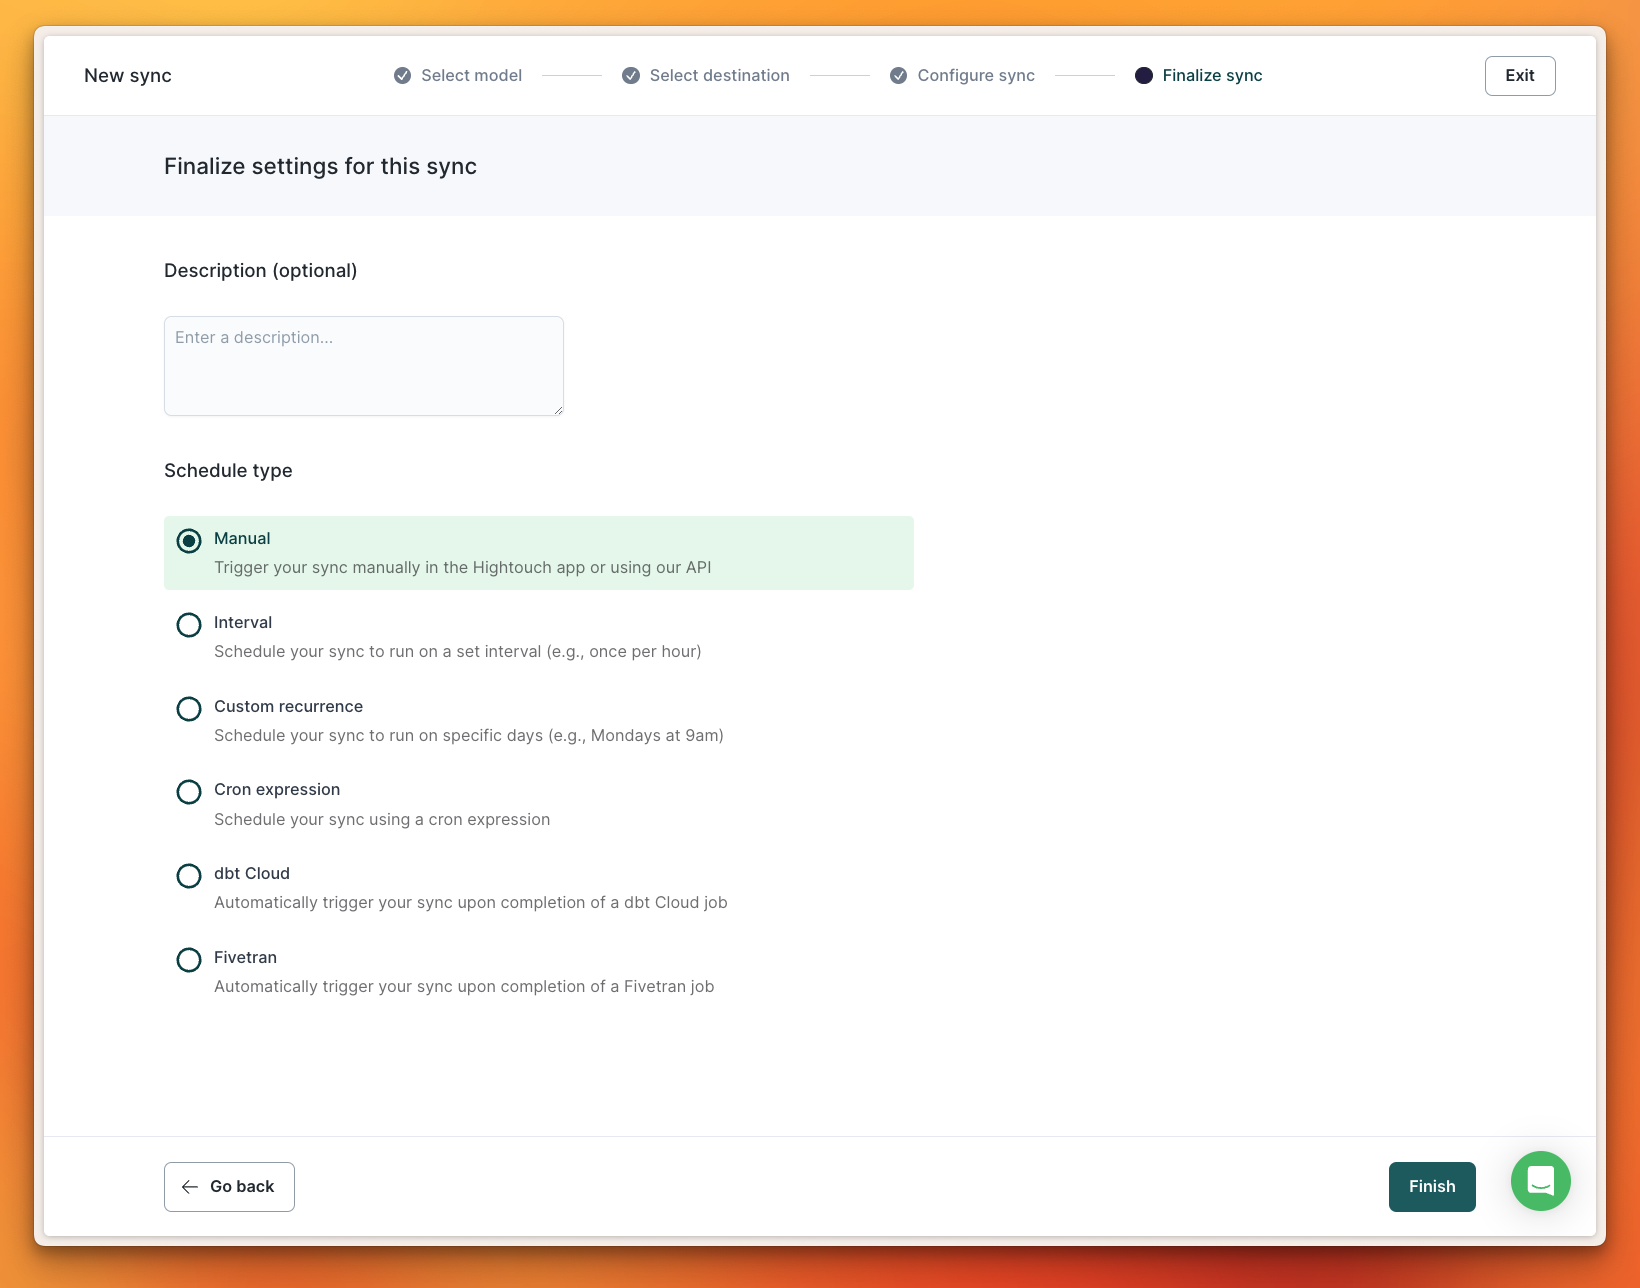Enable the dbt Cloud schedule trigger

(x=189, y=876)
